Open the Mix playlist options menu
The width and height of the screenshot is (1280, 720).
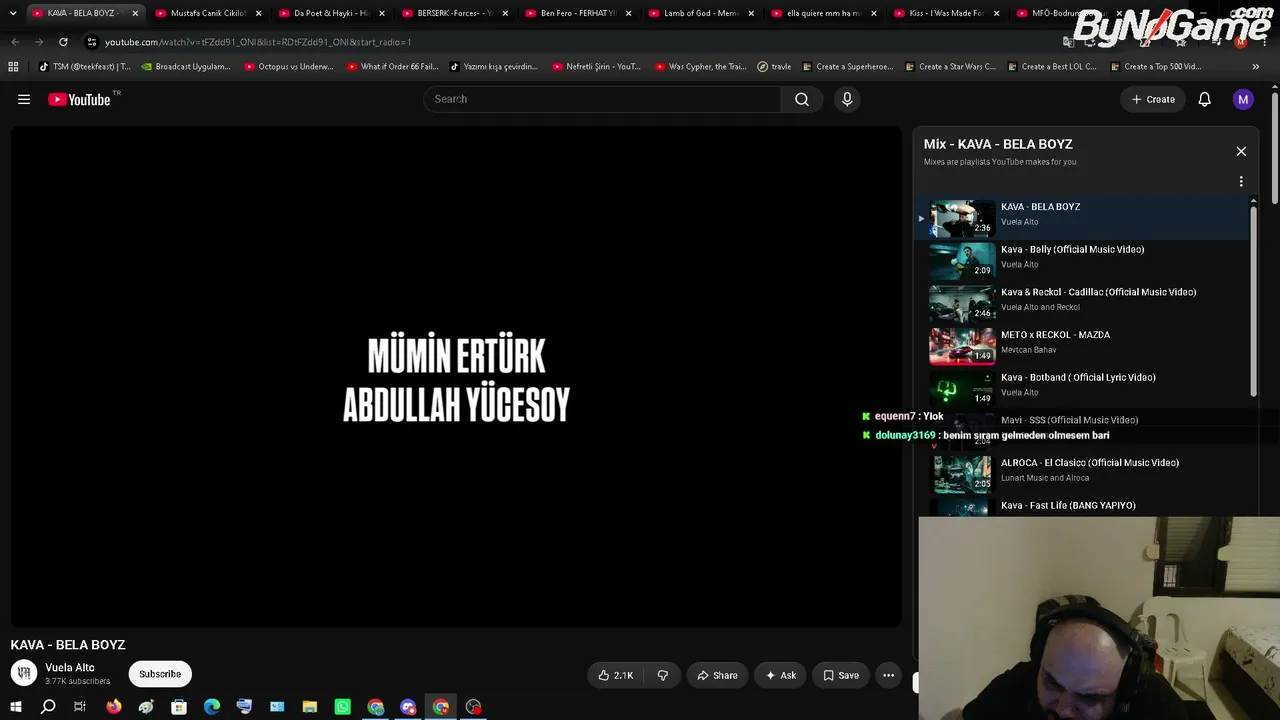[1241, 182]
